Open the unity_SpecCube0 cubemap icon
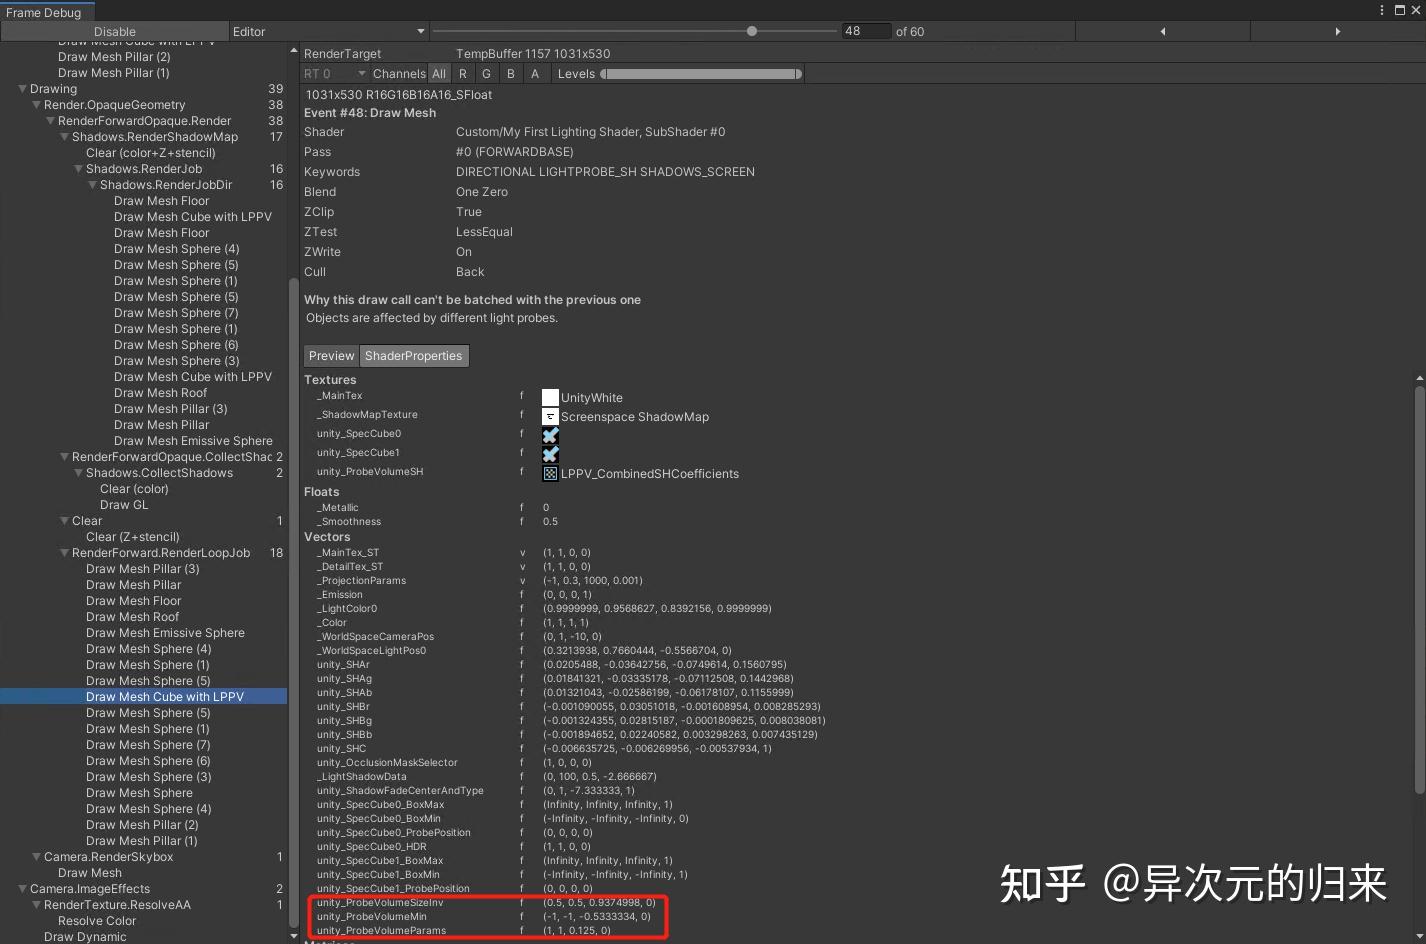Viewport: 1426px width, 944px height. (550, 435)
